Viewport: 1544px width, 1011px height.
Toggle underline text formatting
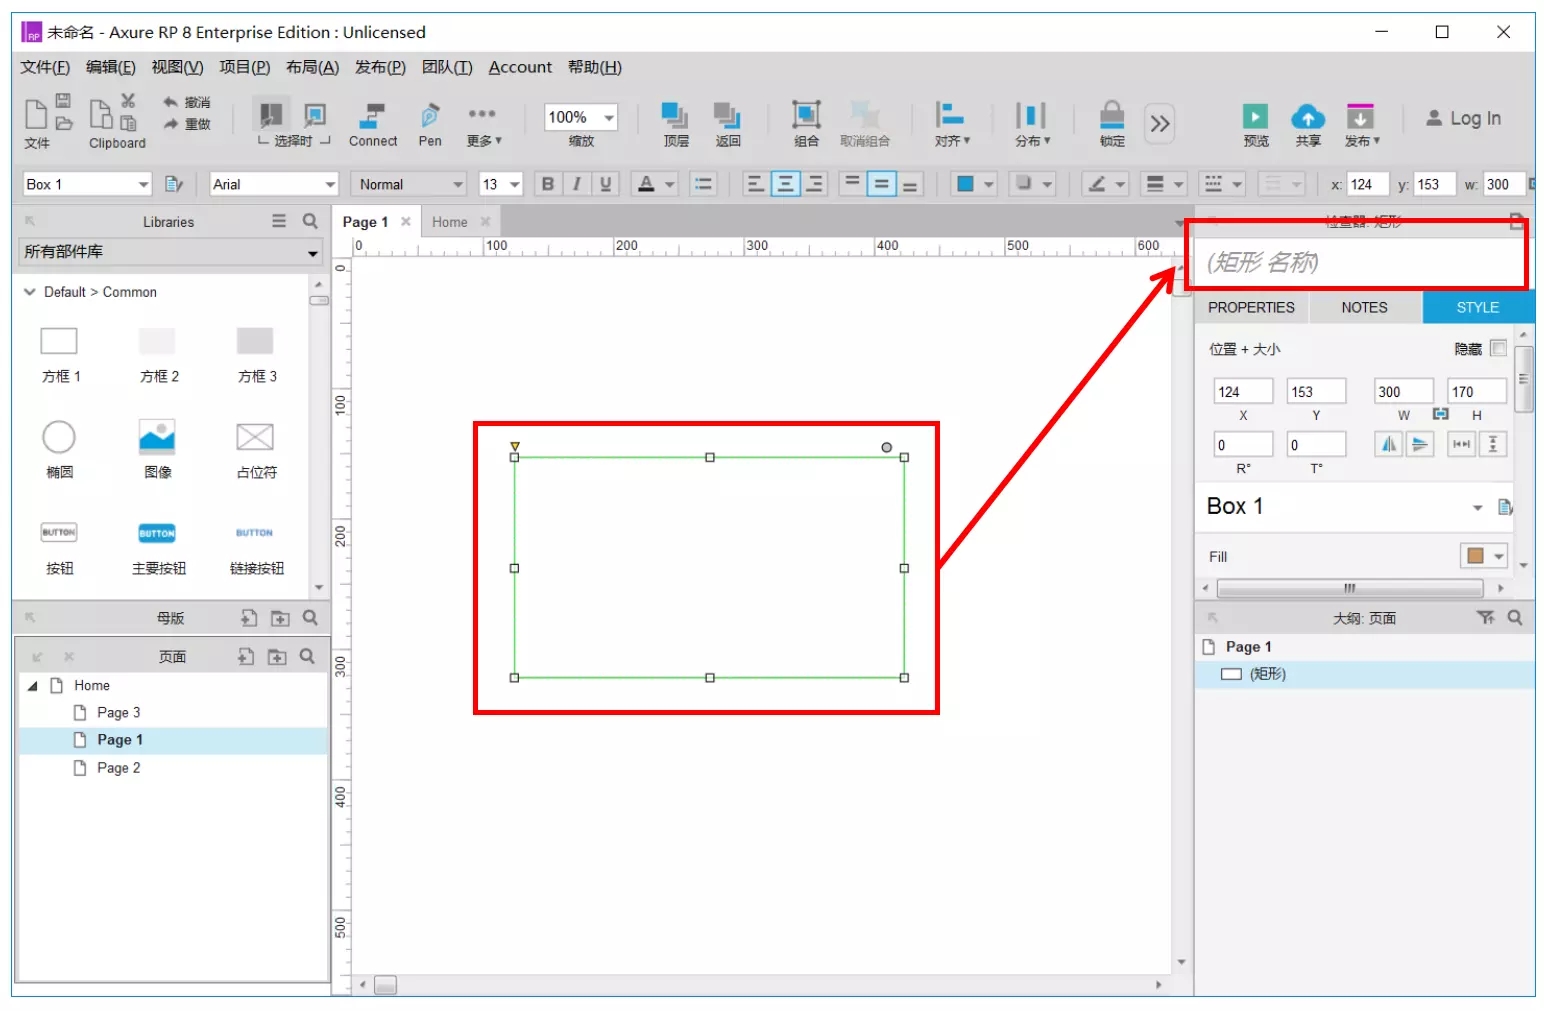605,184
